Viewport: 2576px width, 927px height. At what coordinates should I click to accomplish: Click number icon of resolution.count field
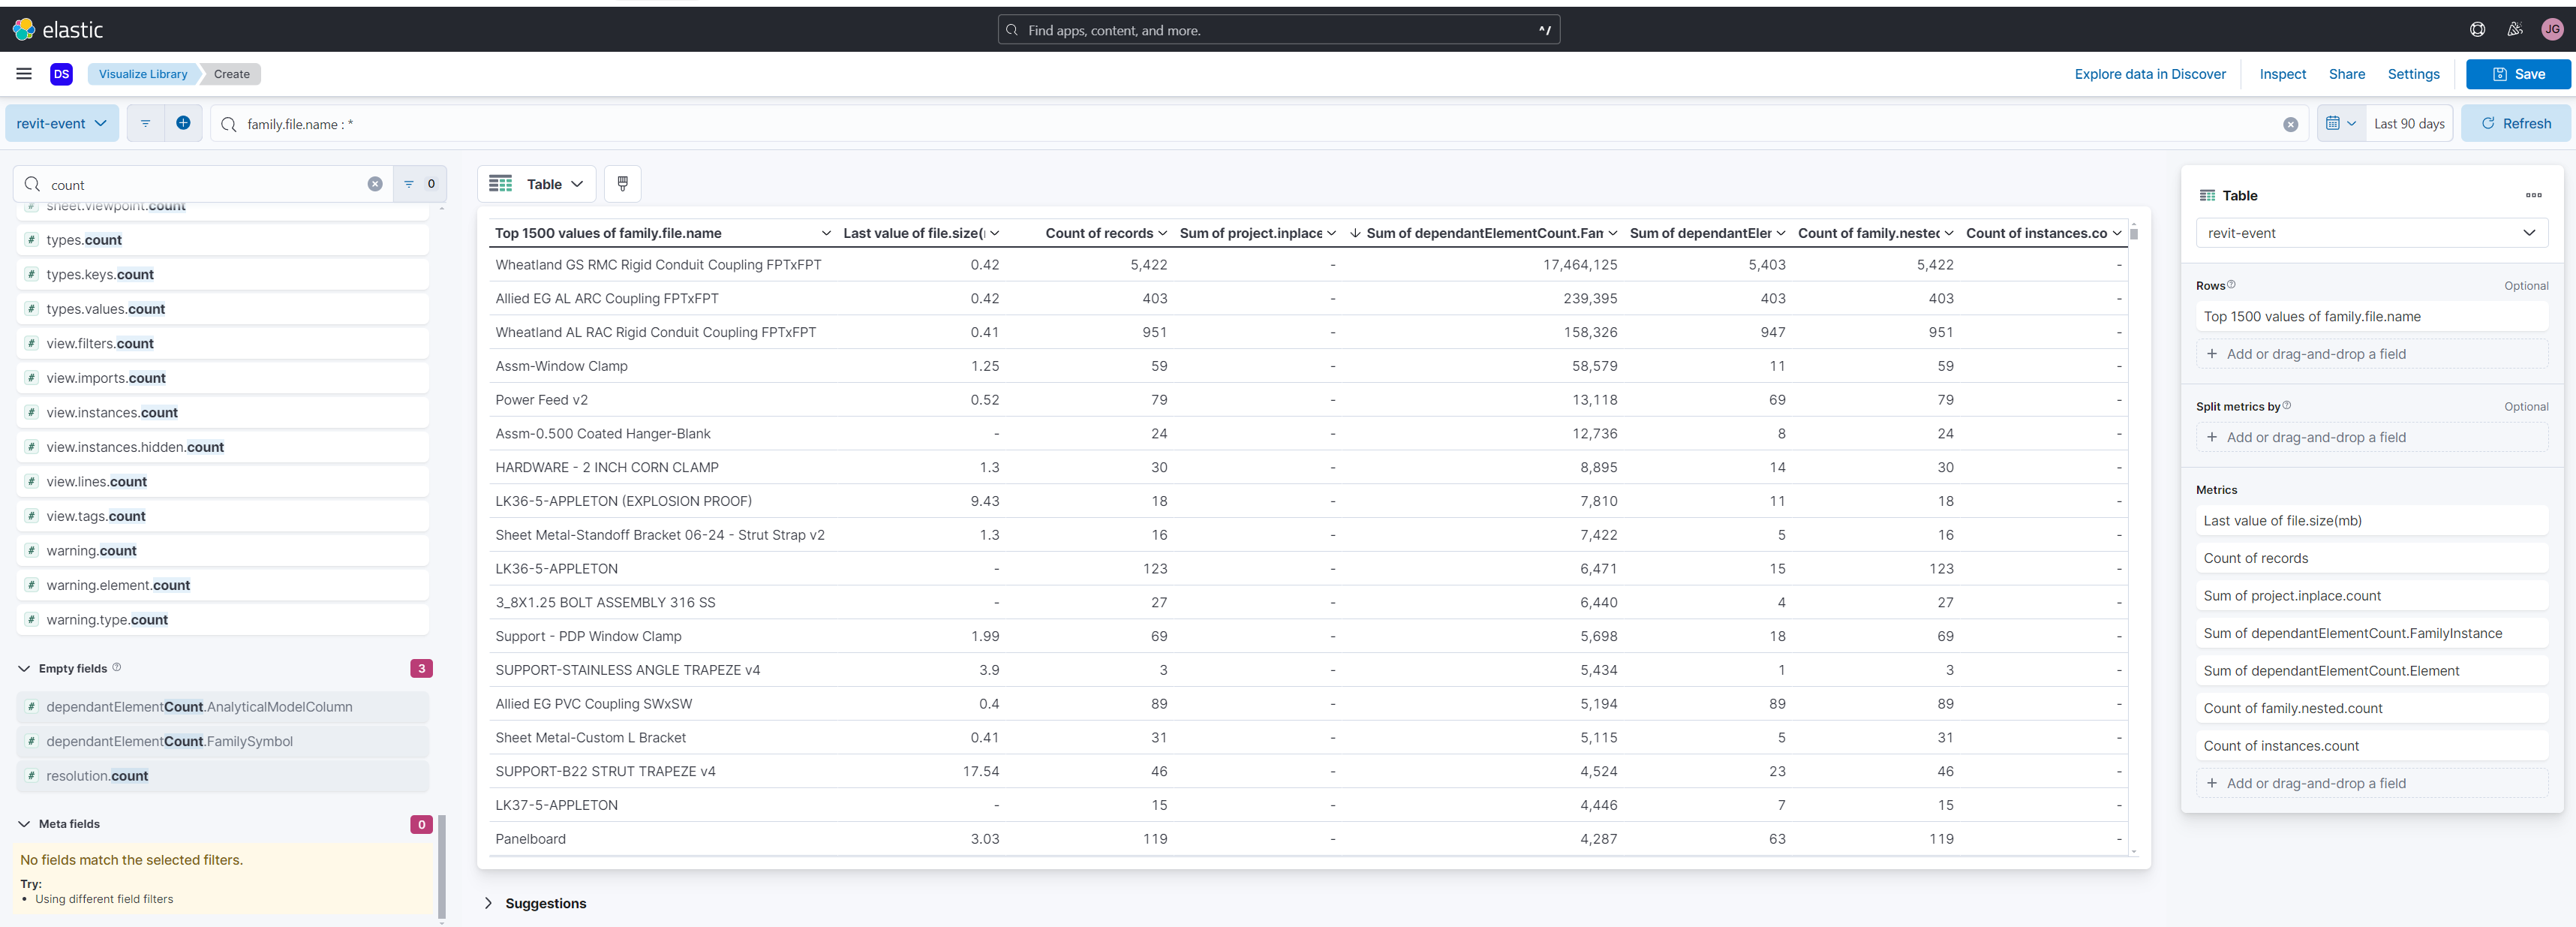coord(31,776)
